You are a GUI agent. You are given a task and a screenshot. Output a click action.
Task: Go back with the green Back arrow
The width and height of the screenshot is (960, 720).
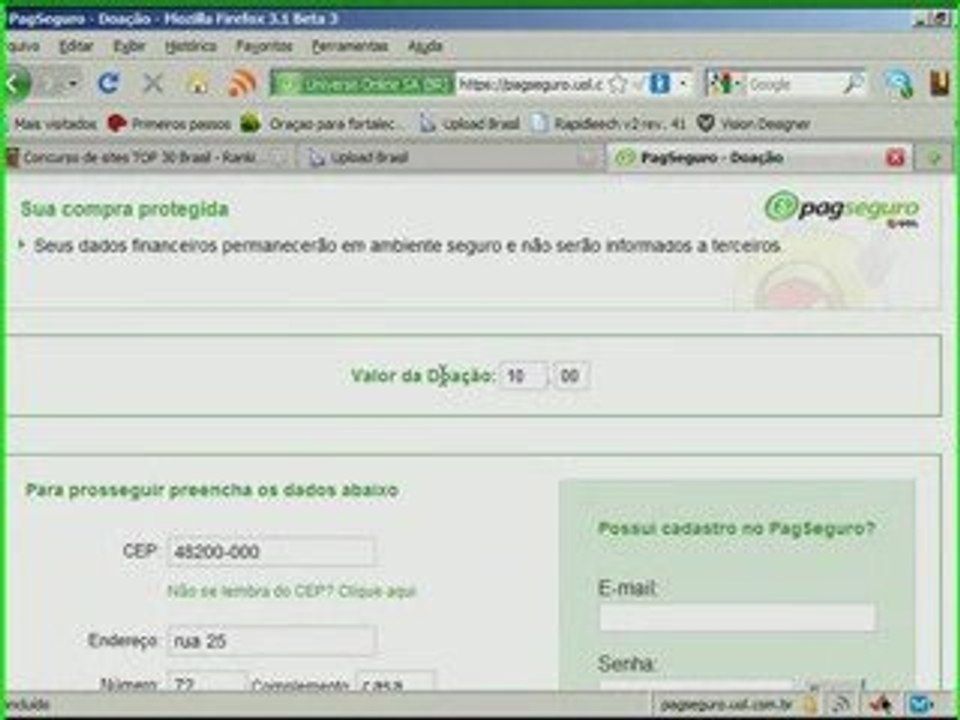[15, 83]
